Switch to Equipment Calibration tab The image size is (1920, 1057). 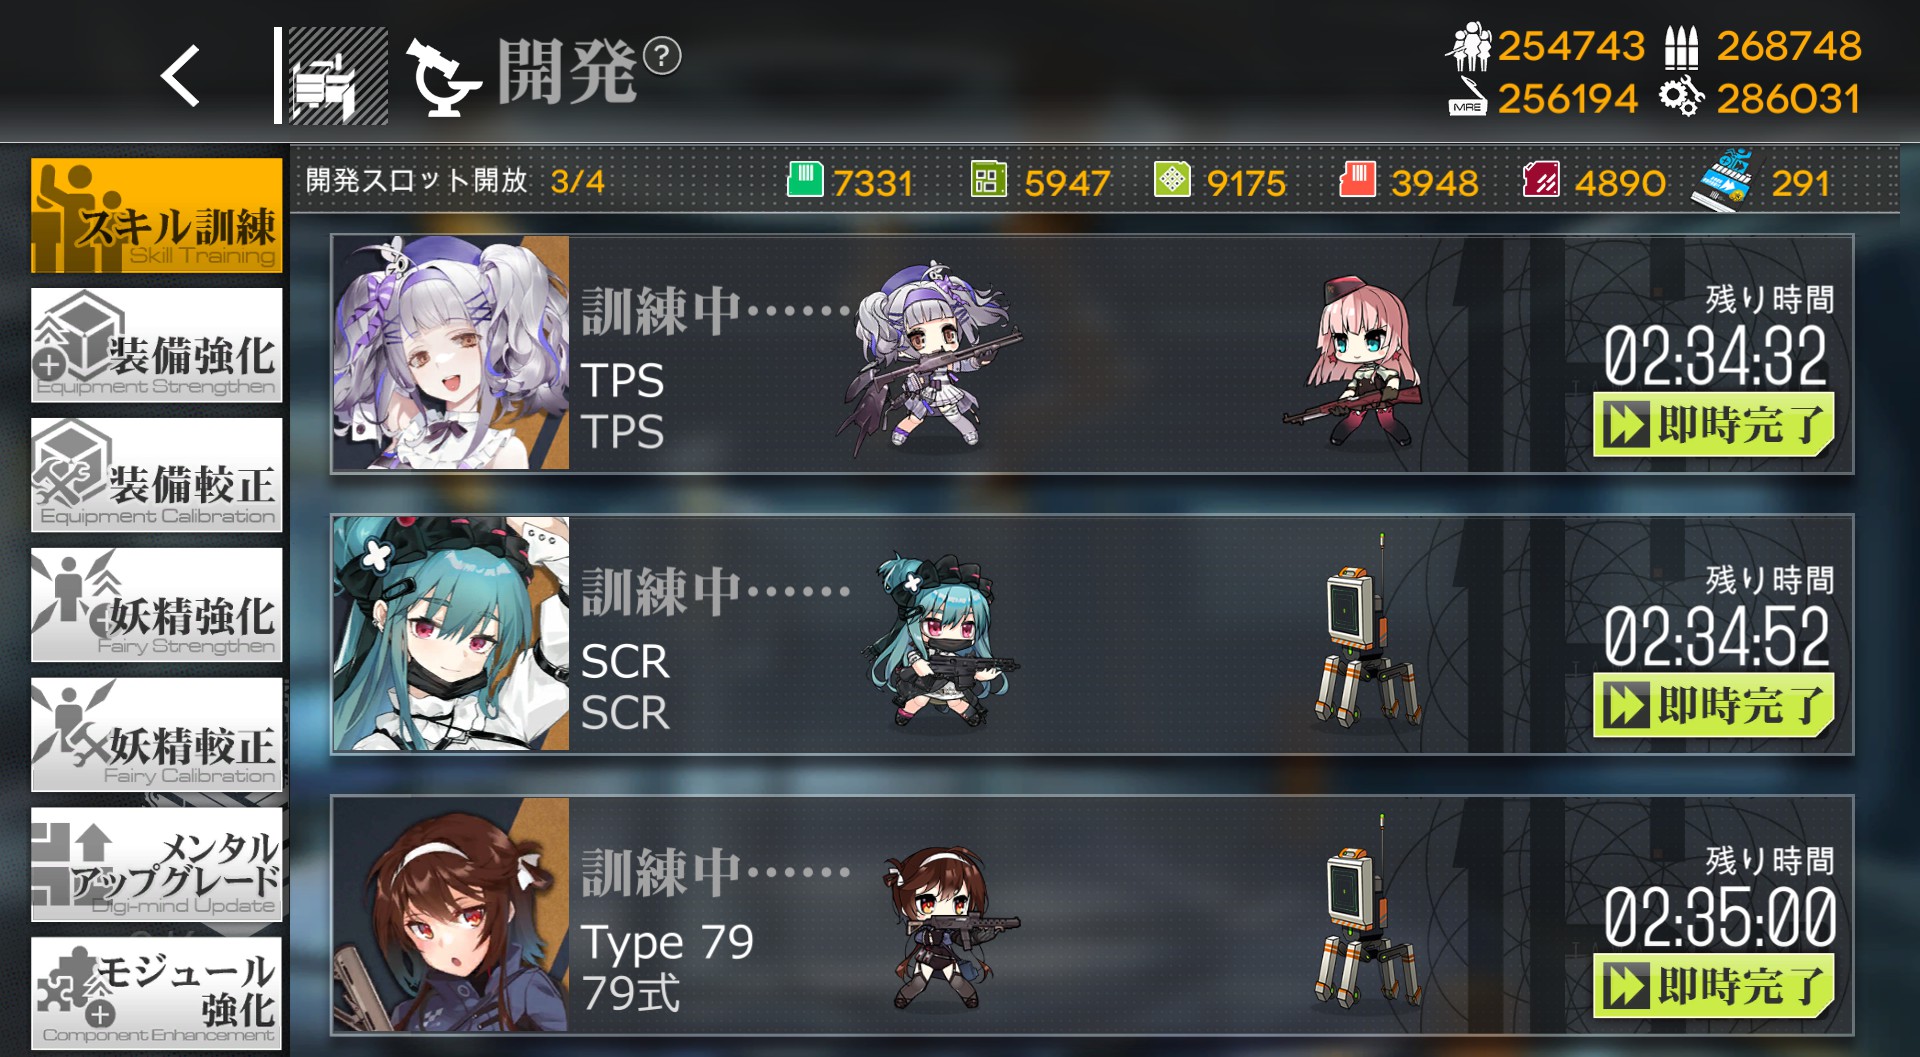click(156, 475)
